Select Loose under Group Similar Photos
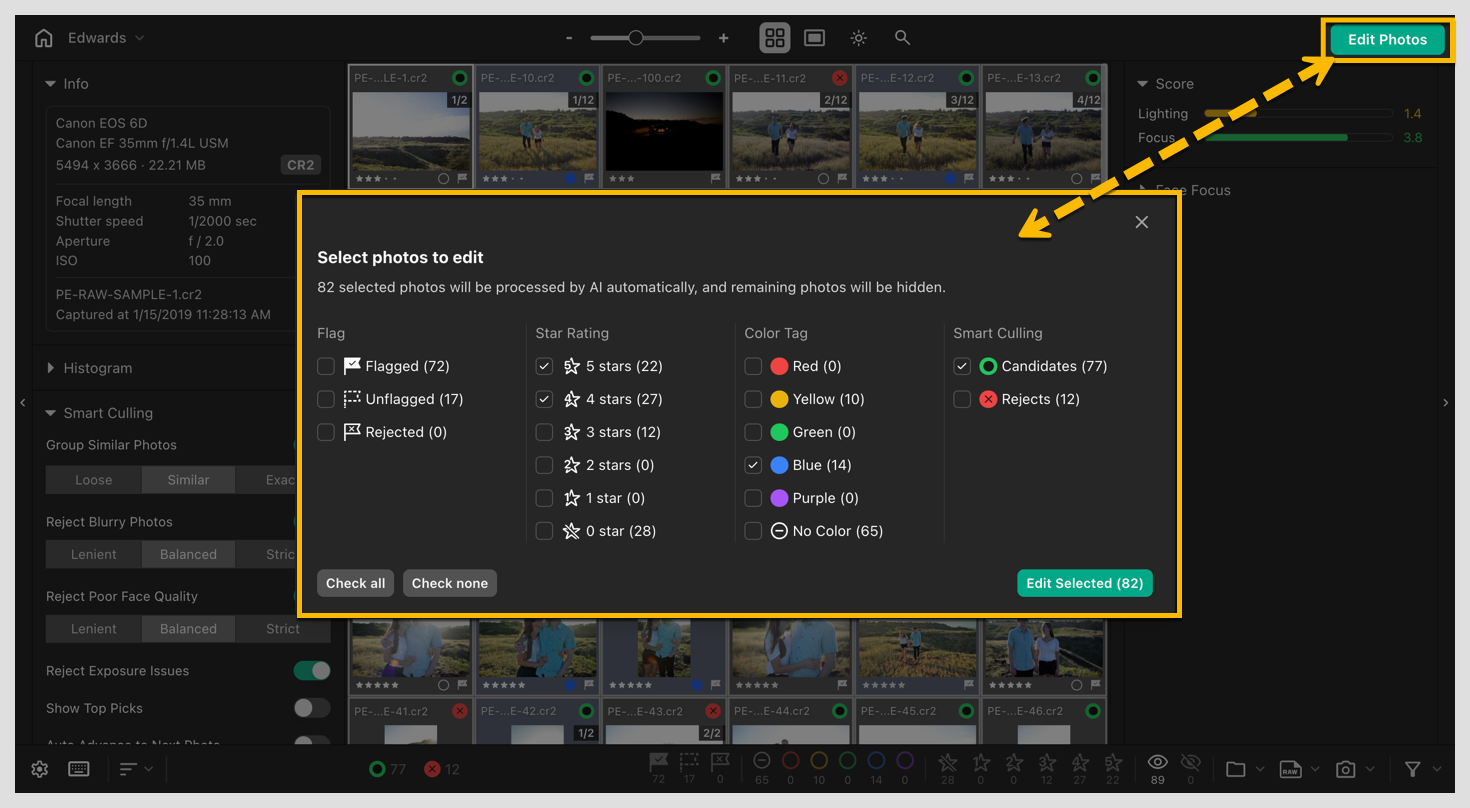Image resolution: width=1470 pixels, height=808 pixels. coord(93,480)
